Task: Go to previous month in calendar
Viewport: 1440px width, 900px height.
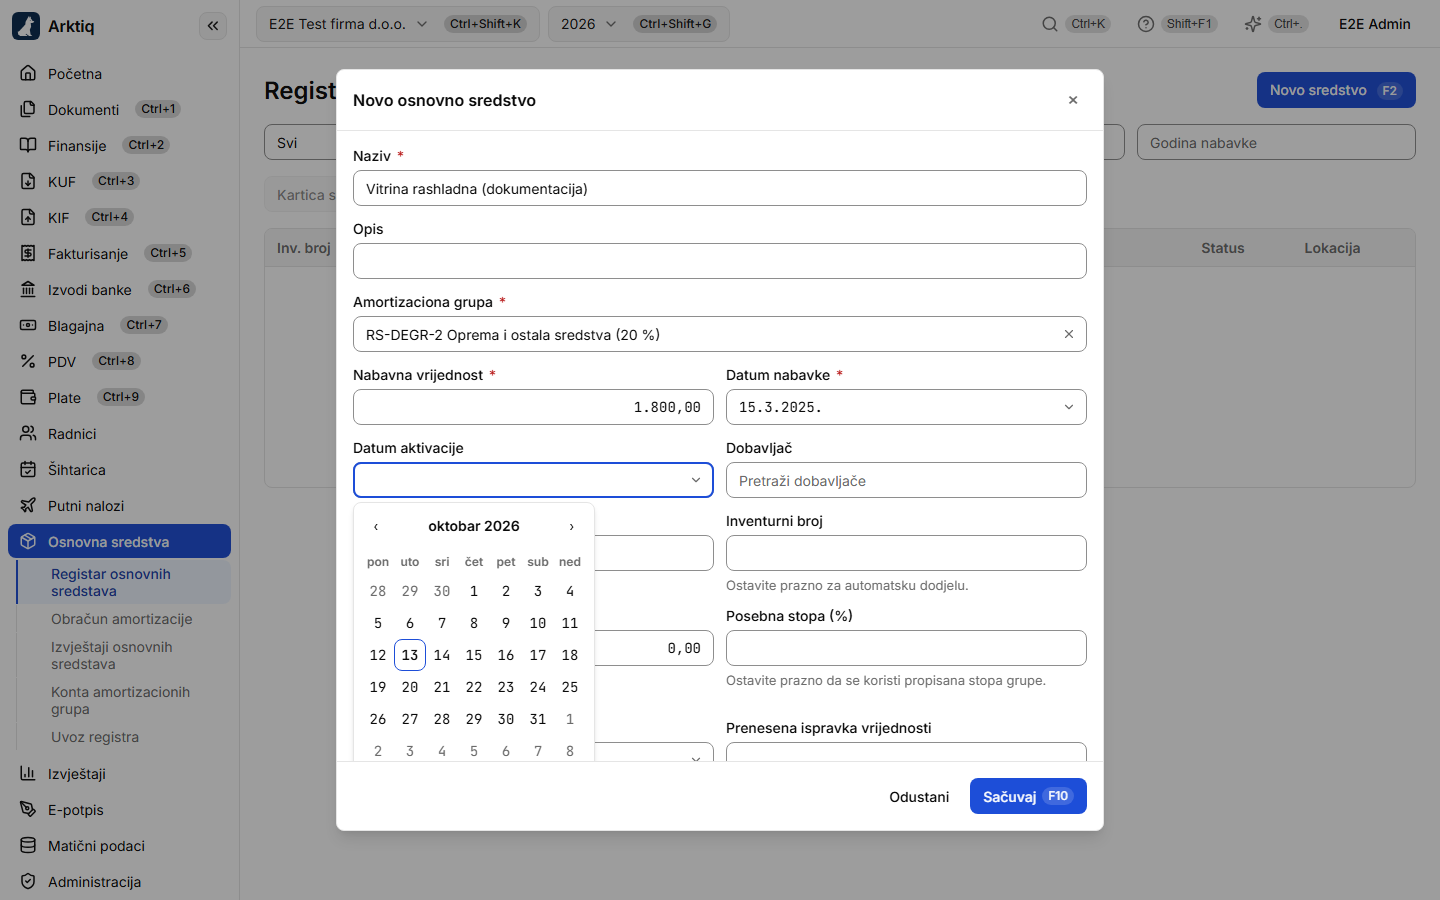Action: click(x=376, y=526)
